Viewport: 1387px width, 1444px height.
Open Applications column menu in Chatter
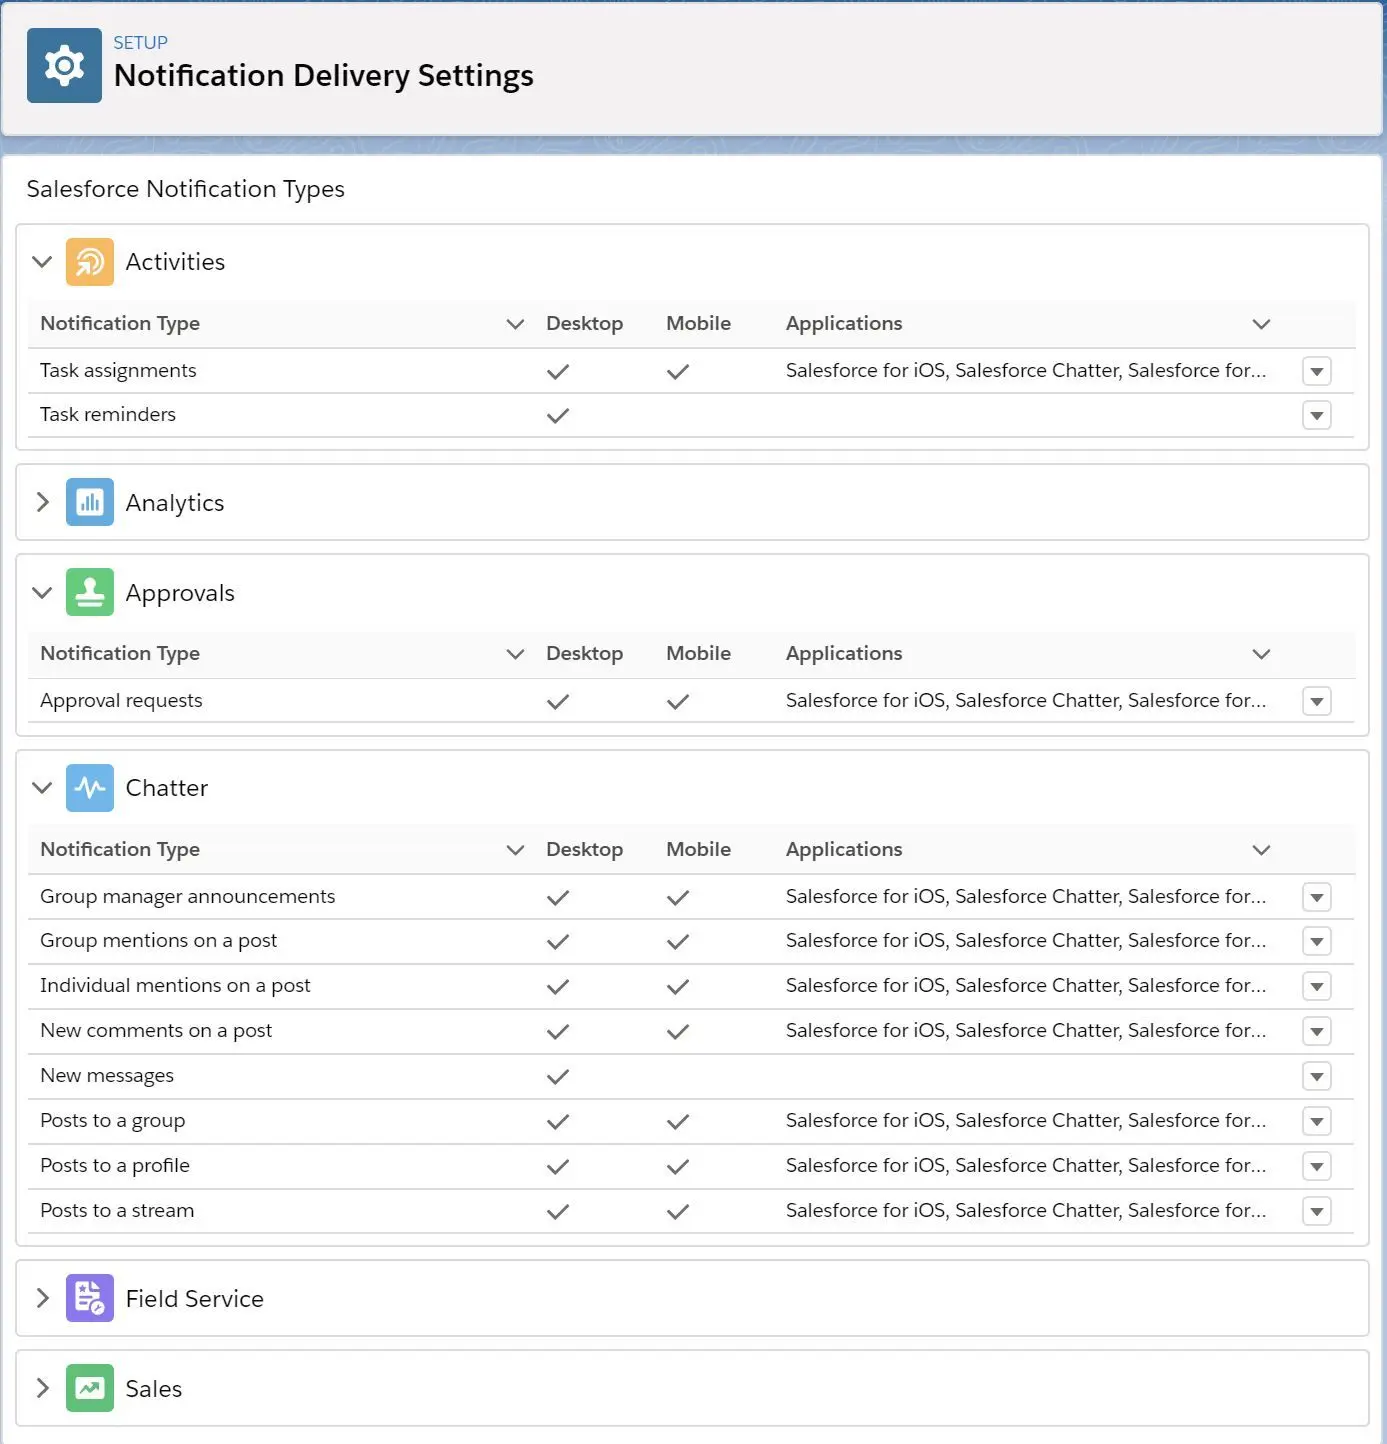tap(1261, 850)
